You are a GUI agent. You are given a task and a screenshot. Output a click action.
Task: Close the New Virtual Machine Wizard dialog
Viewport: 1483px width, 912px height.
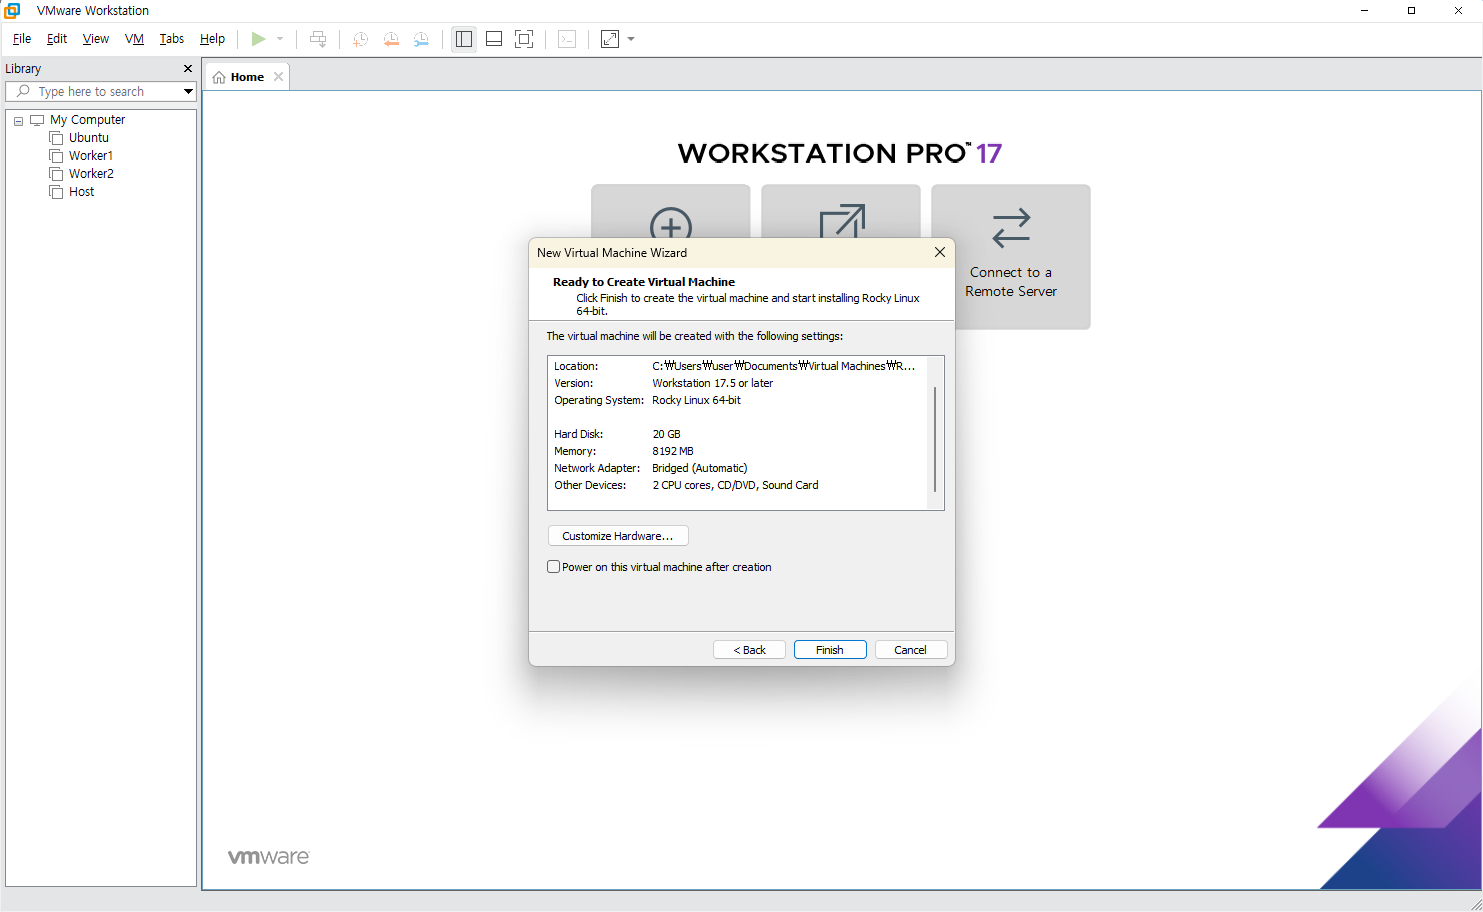coord(940,253)
